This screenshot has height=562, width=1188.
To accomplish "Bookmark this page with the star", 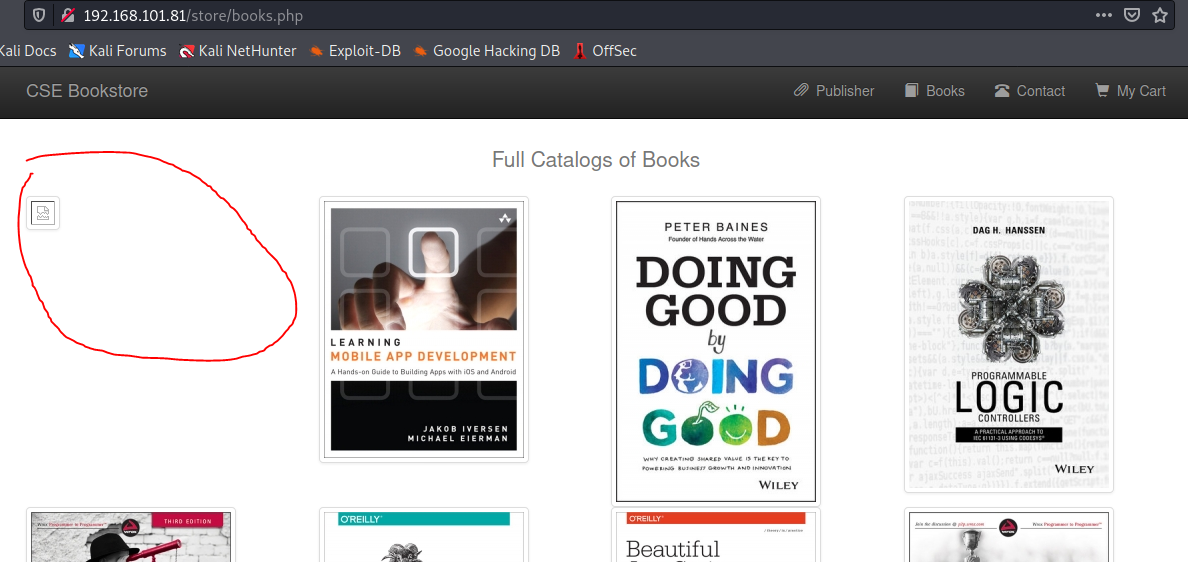I will click(1160, 15).
